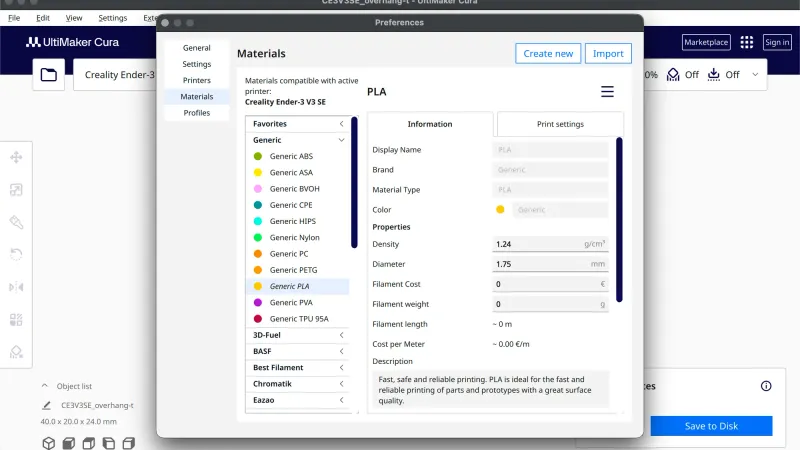Click the adhesion icon next to Off
This screenshot has width=800, height=450.
(x=713, y=74)
